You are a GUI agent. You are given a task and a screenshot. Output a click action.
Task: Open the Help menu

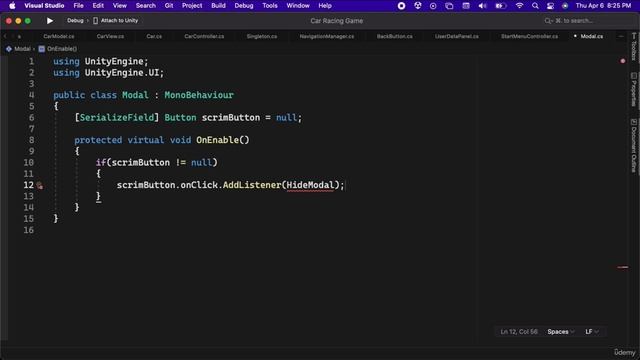(x=325, y=6)
